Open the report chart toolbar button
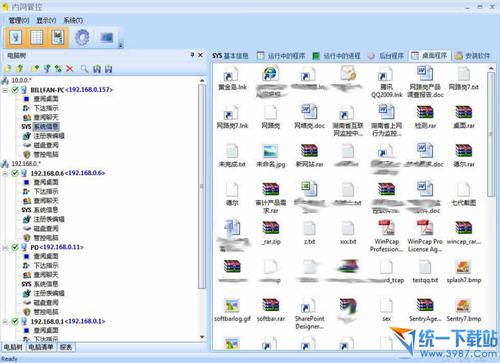 coord(58,37)
